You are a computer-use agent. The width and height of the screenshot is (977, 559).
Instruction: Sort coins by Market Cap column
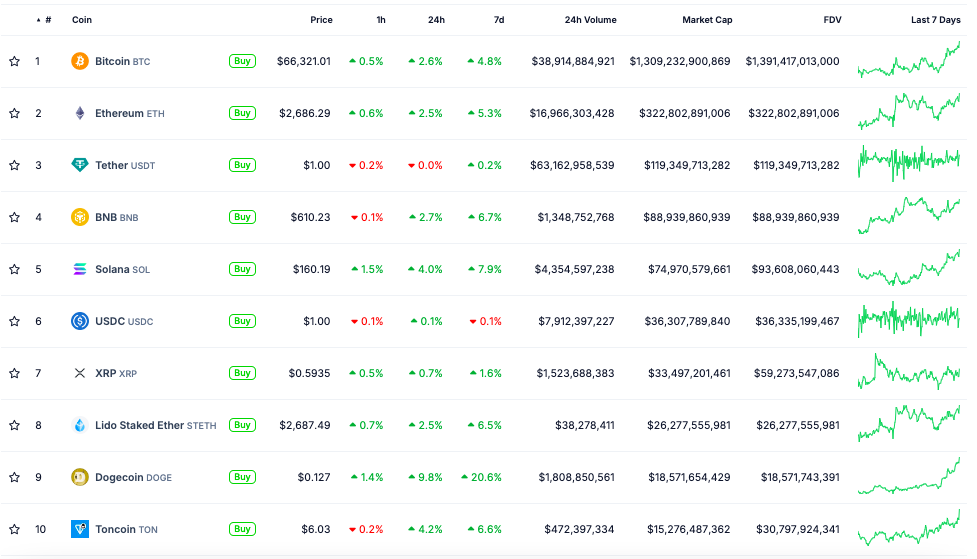[706, 20]
